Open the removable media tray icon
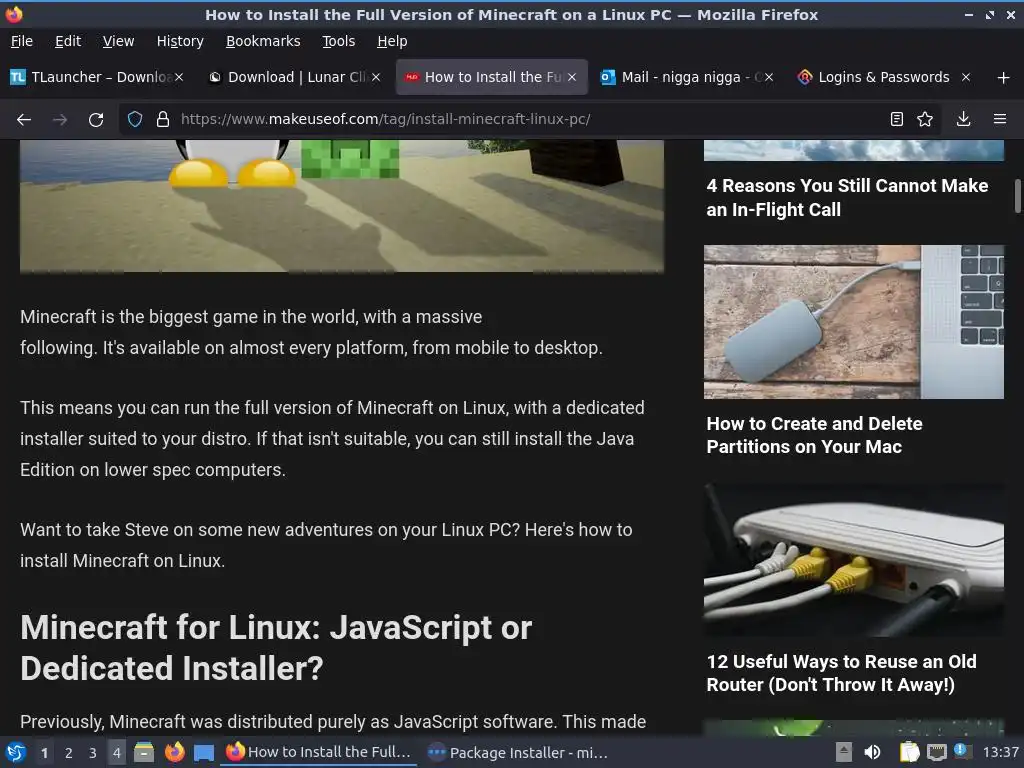Screen dimensions: 1024x768 844,752
